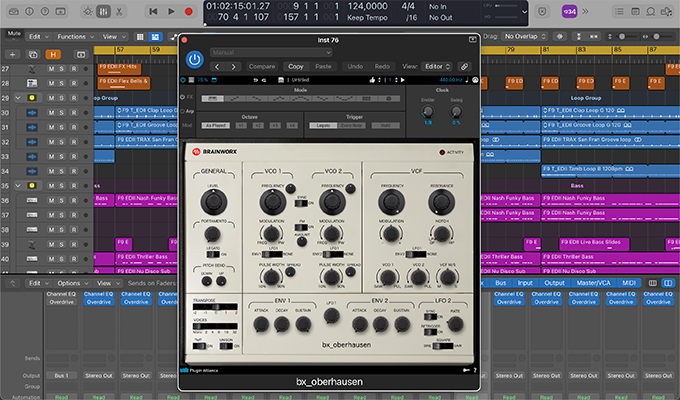Record-enable track 30 with R button

pos(74,113)
